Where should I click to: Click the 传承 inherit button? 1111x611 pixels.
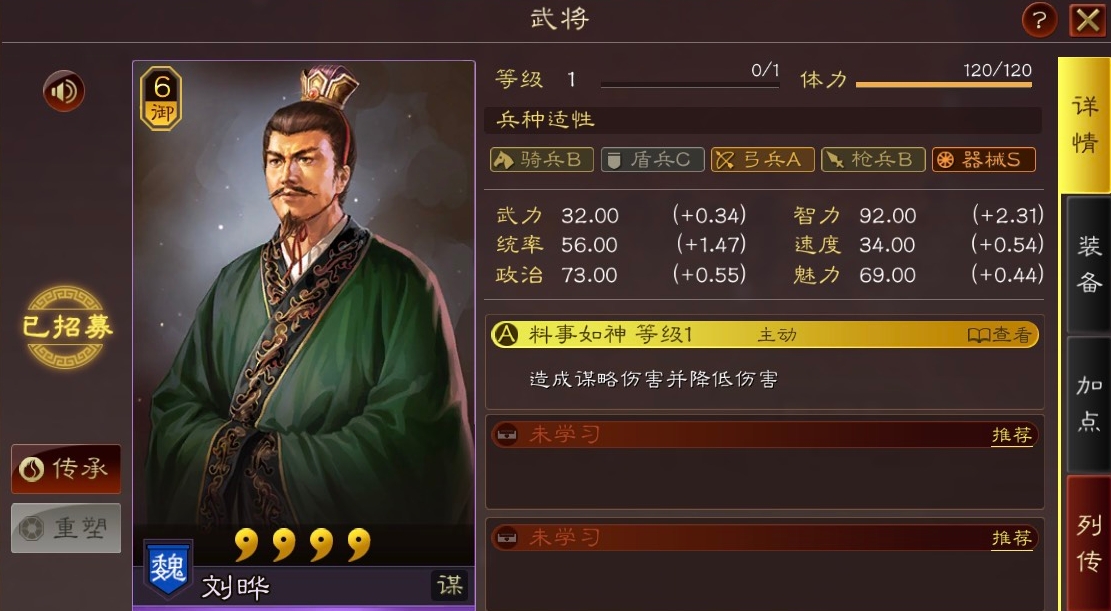(x=66, y=469)
